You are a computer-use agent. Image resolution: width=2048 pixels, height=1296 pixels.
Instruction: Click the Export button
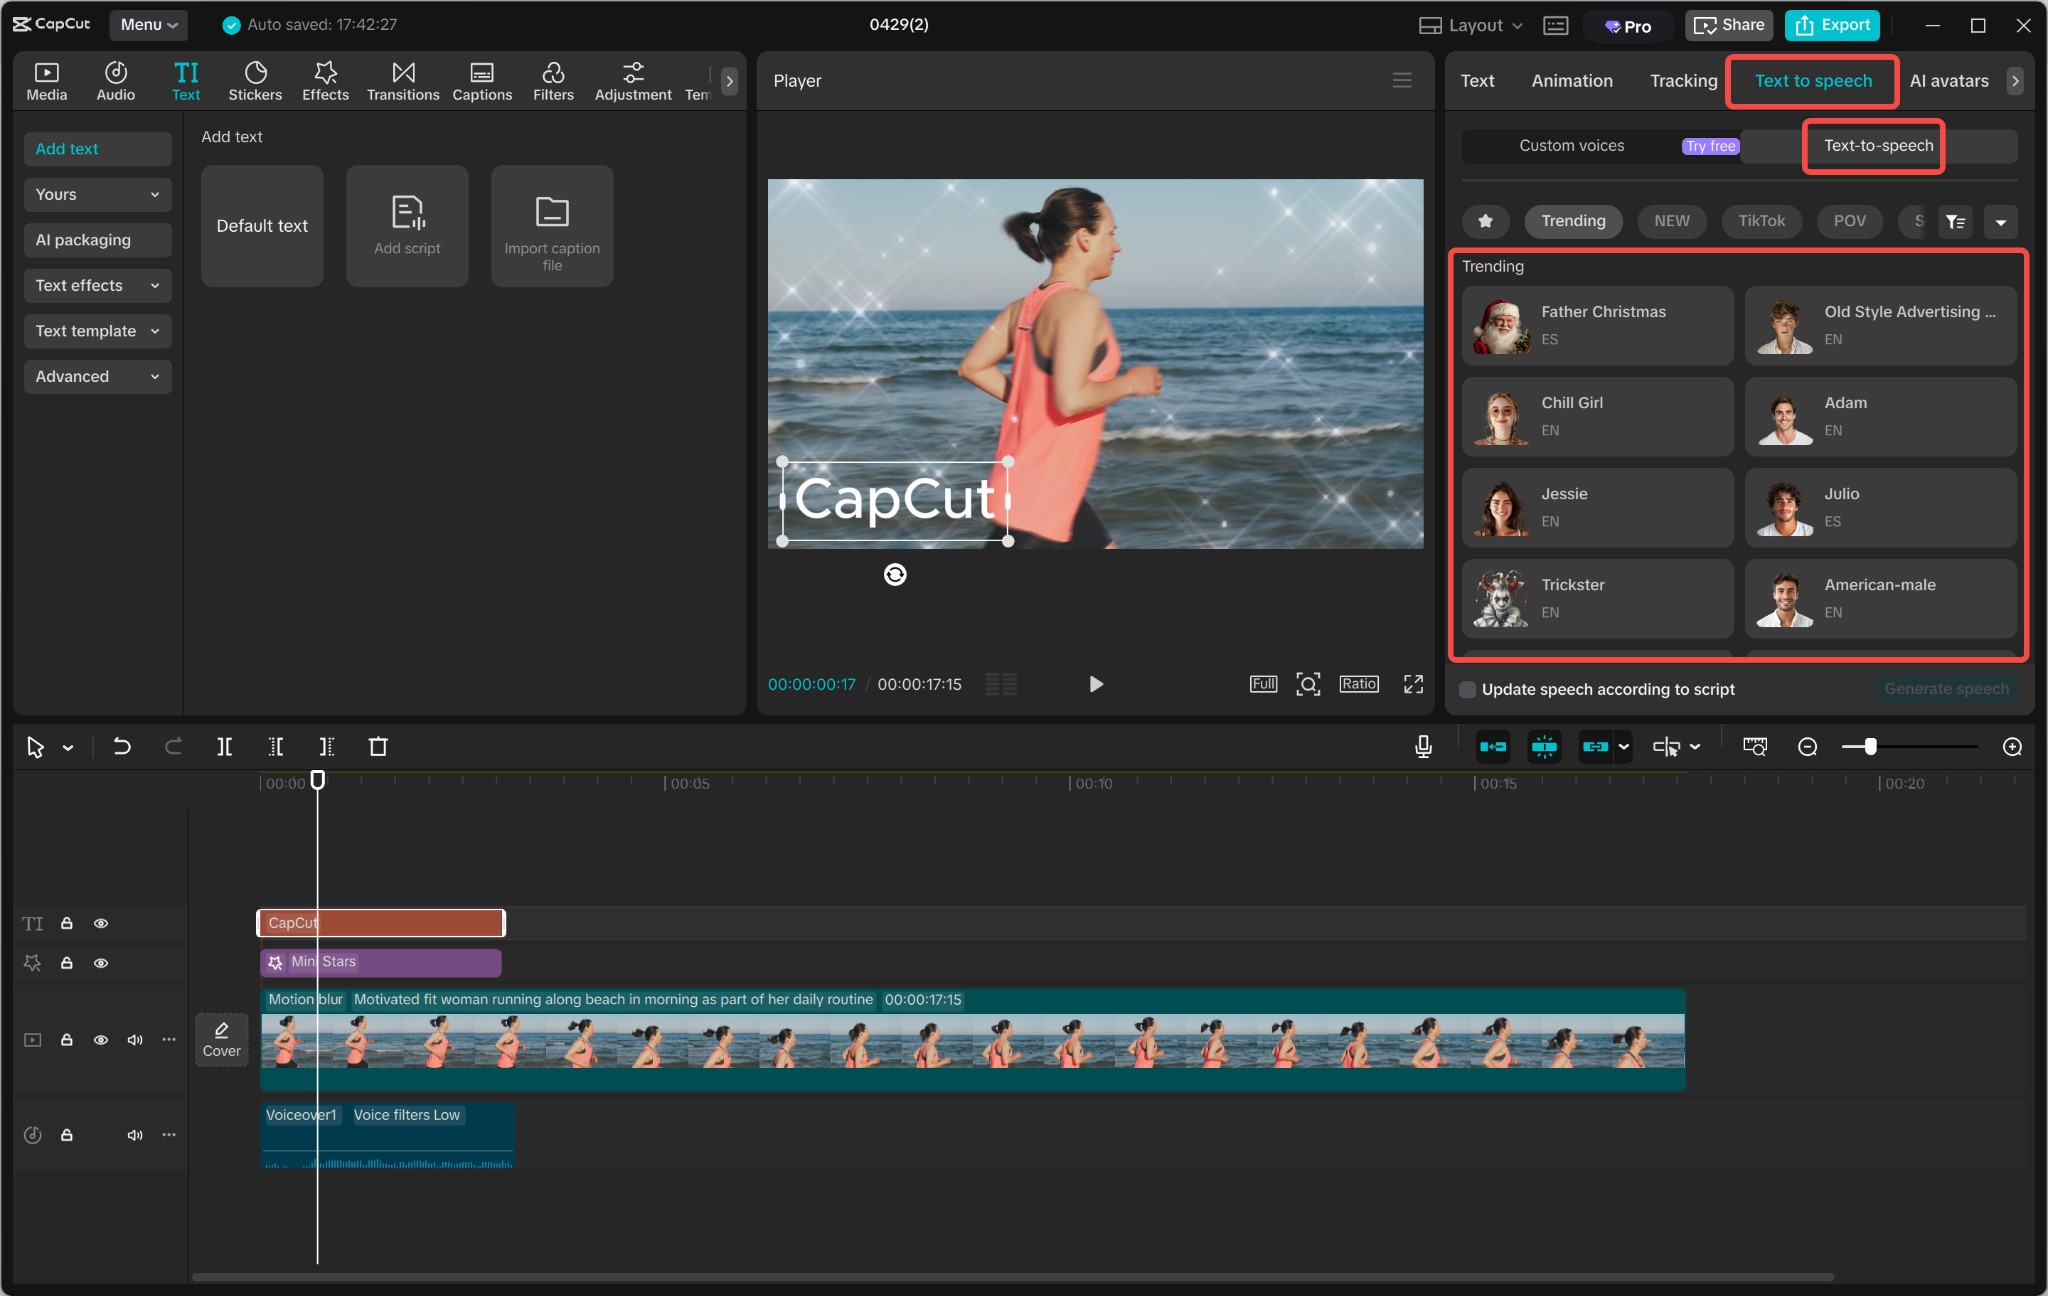(1833, 25)
